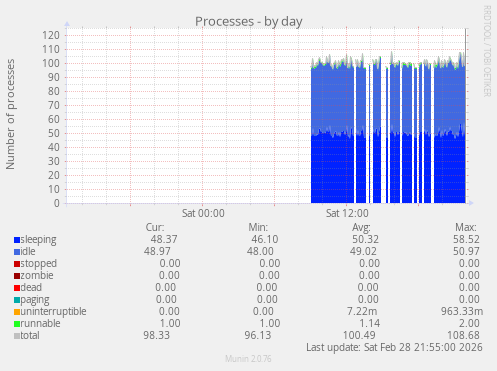Click the 'runnable' legend label

(40, 323)
